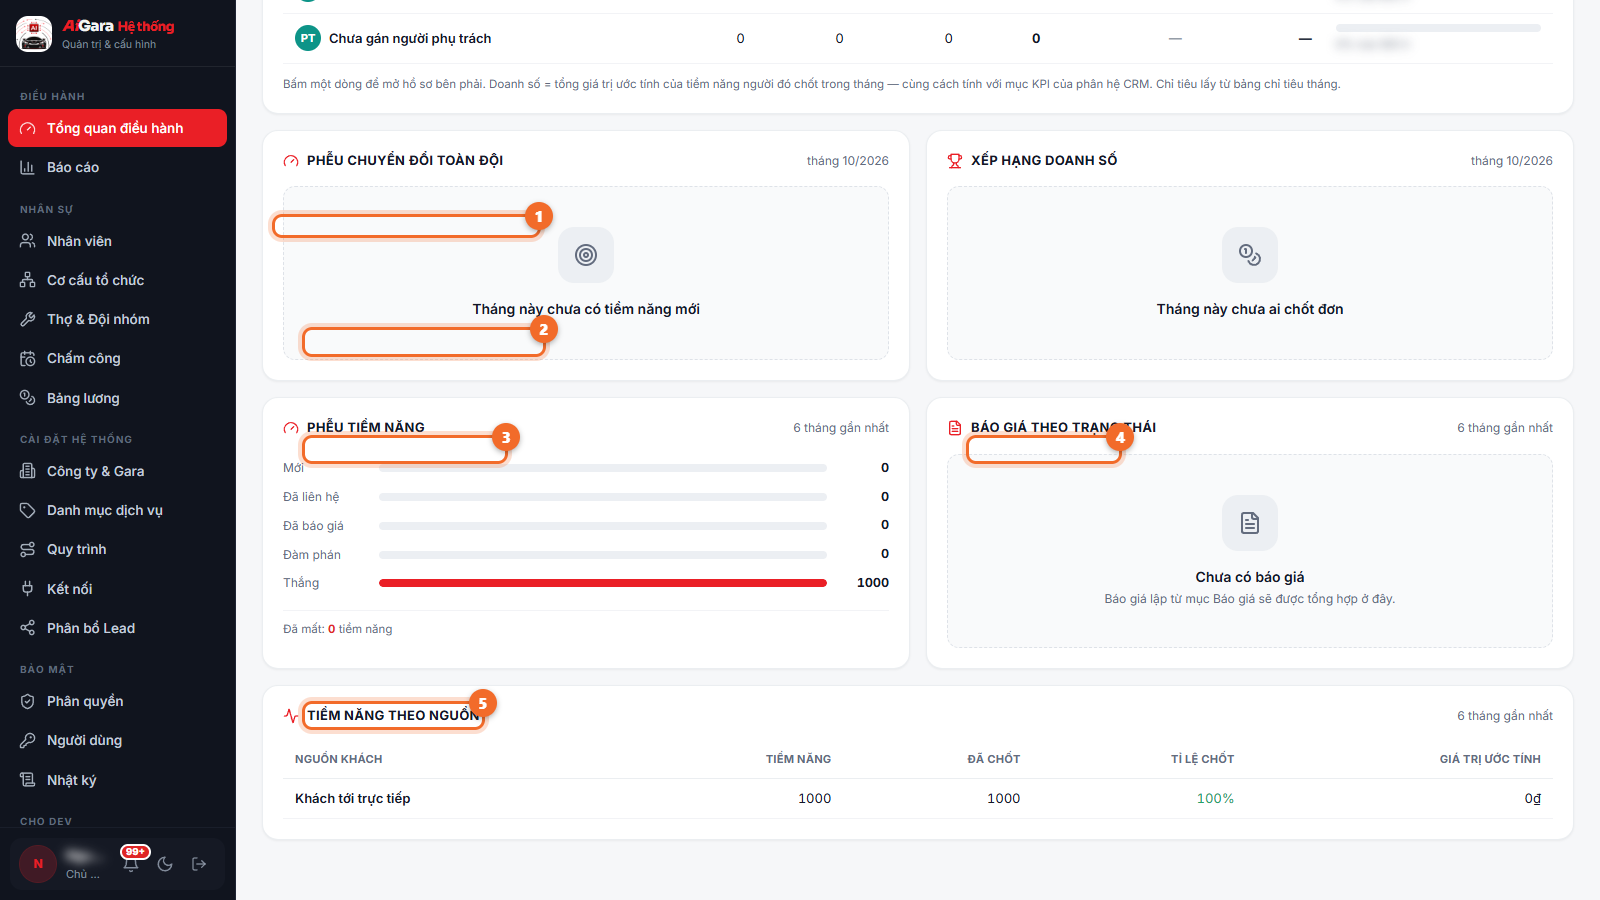1600x900 pixels.
Task: Click the log icon beside Nhật ký
Action: 28,780
